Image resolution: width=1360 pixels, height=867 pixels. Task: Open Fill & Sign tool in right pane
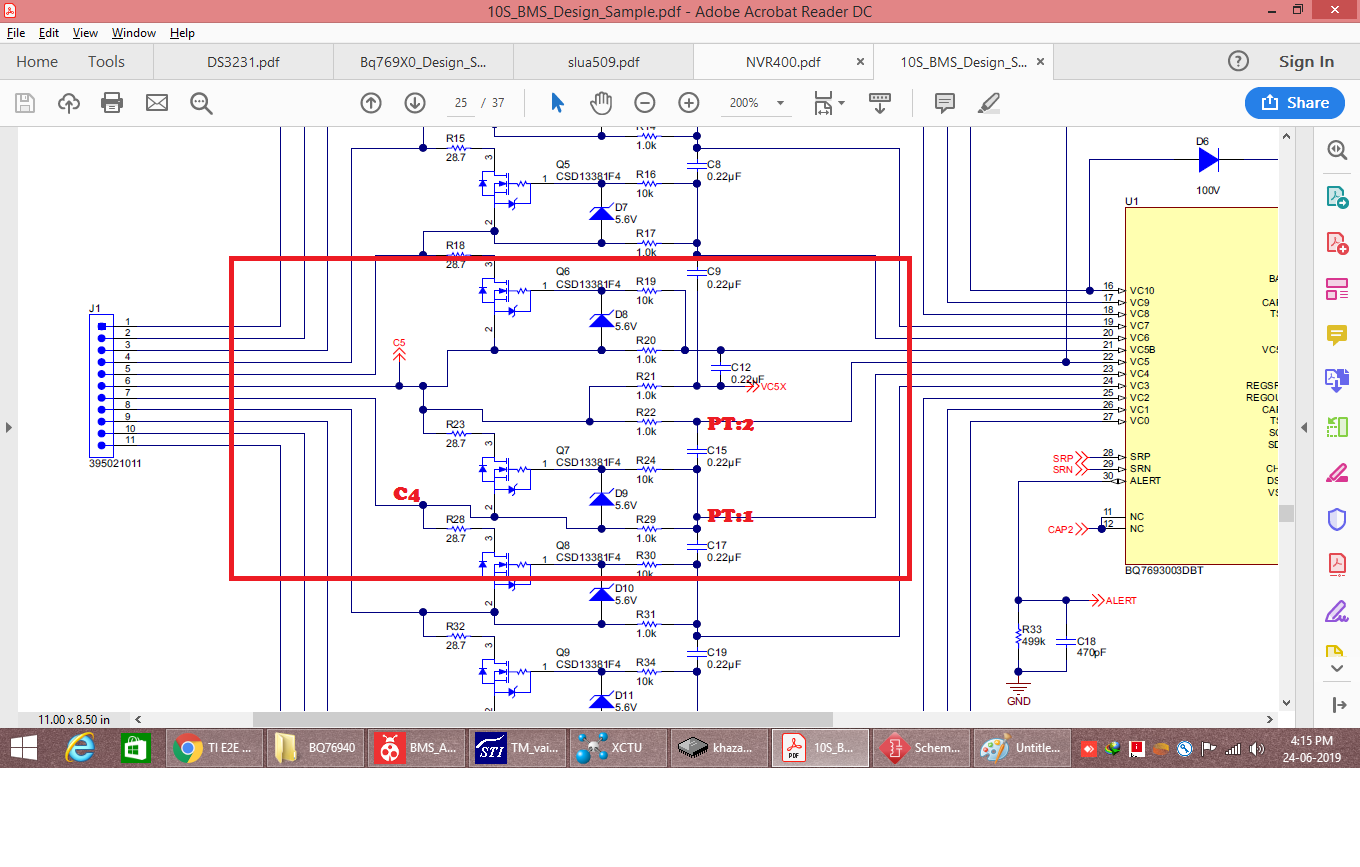coord(1337,611)
